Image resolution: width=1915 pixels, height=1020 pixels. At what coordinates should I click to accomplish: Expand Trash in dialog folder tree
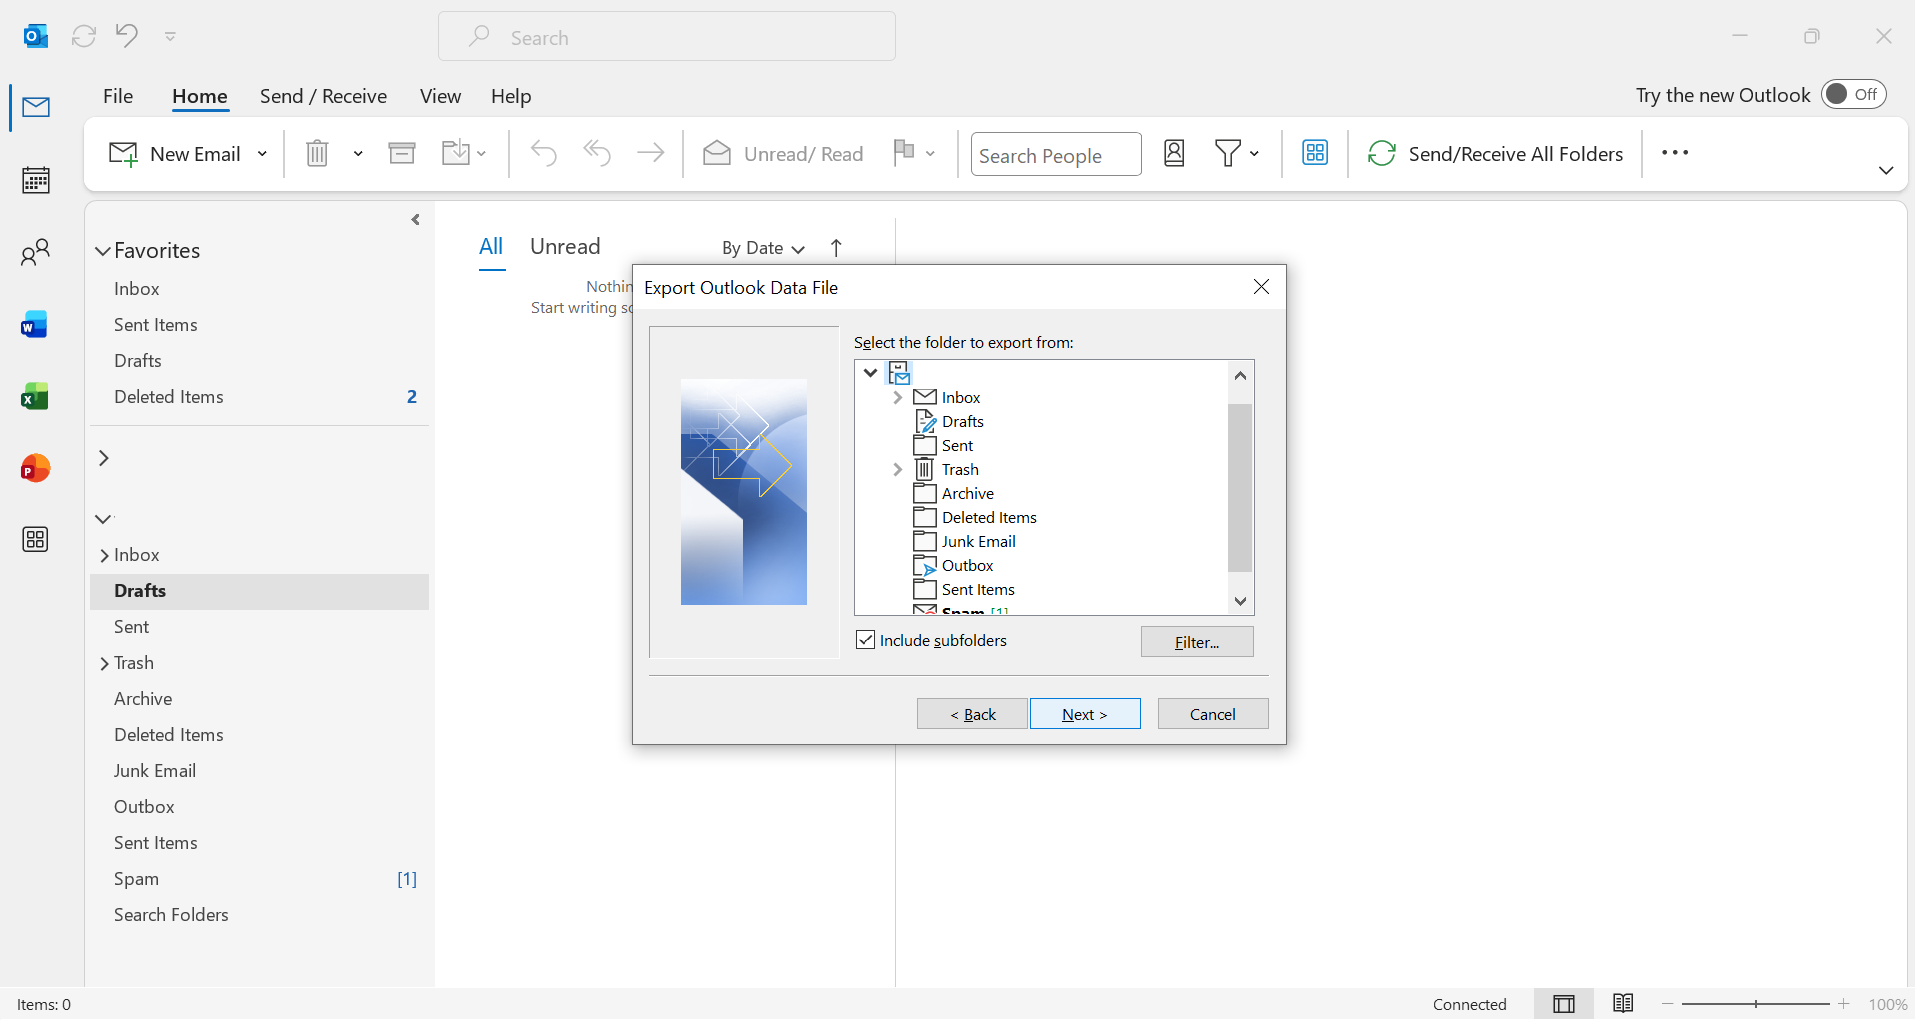tap(897, 470)
